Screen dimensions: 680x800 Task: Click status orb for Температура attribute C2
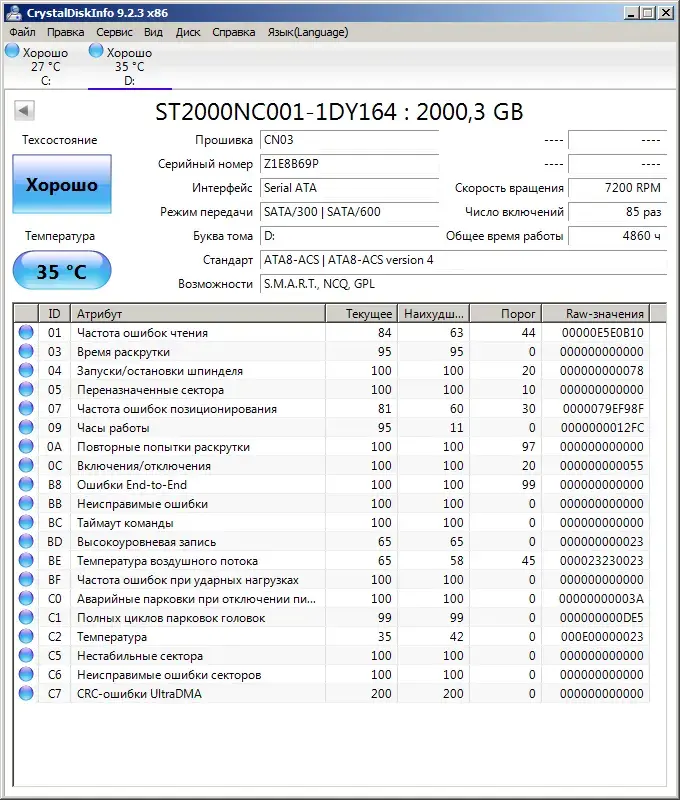pos(26,637)
